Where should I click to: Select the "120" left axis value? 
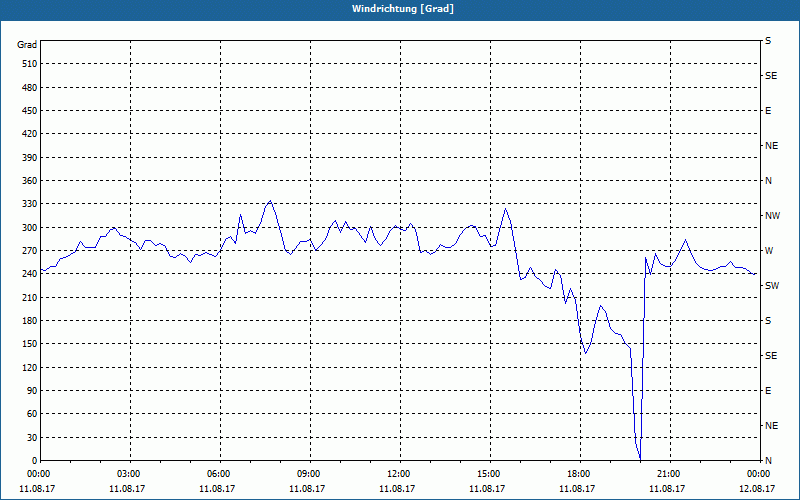click(x=30, y=367)
